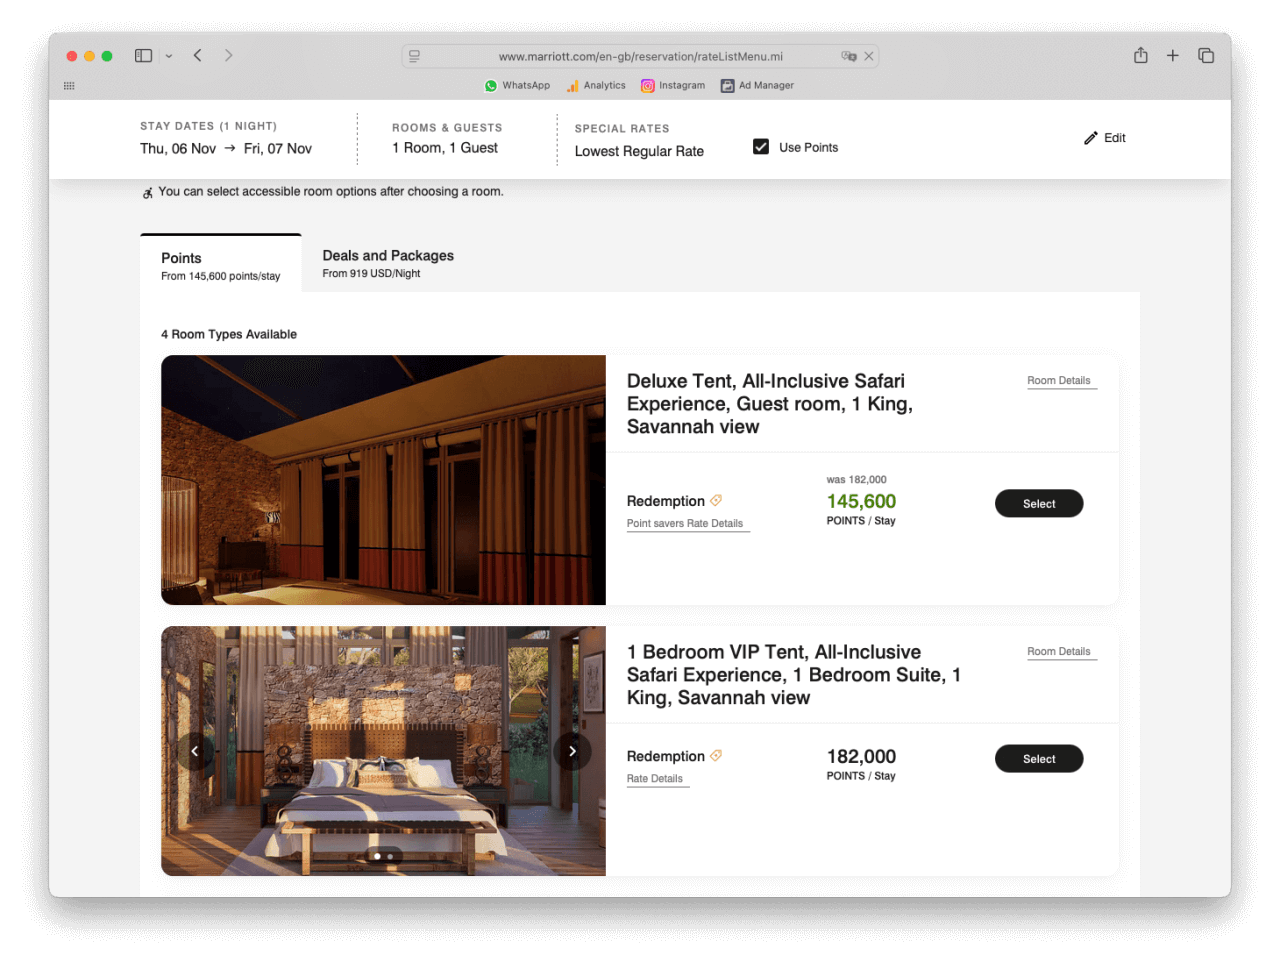Viewport: 1280px width, 962px height.
Task: Show next VIP Tent photo
Action: (x=572, y=751)
